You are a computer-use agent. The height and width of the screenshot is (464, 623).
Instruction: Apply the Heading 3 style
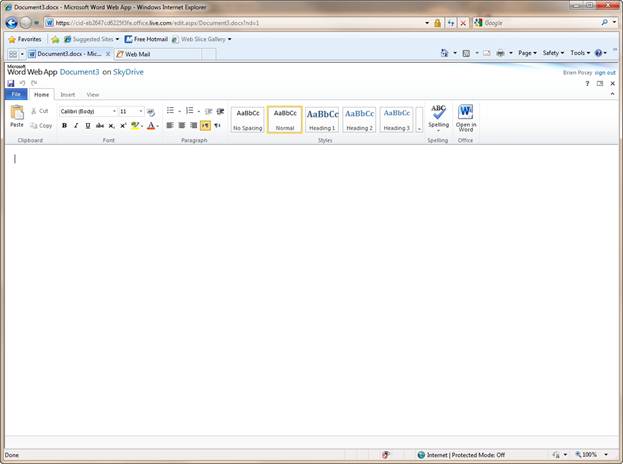(x=397, y=120)
